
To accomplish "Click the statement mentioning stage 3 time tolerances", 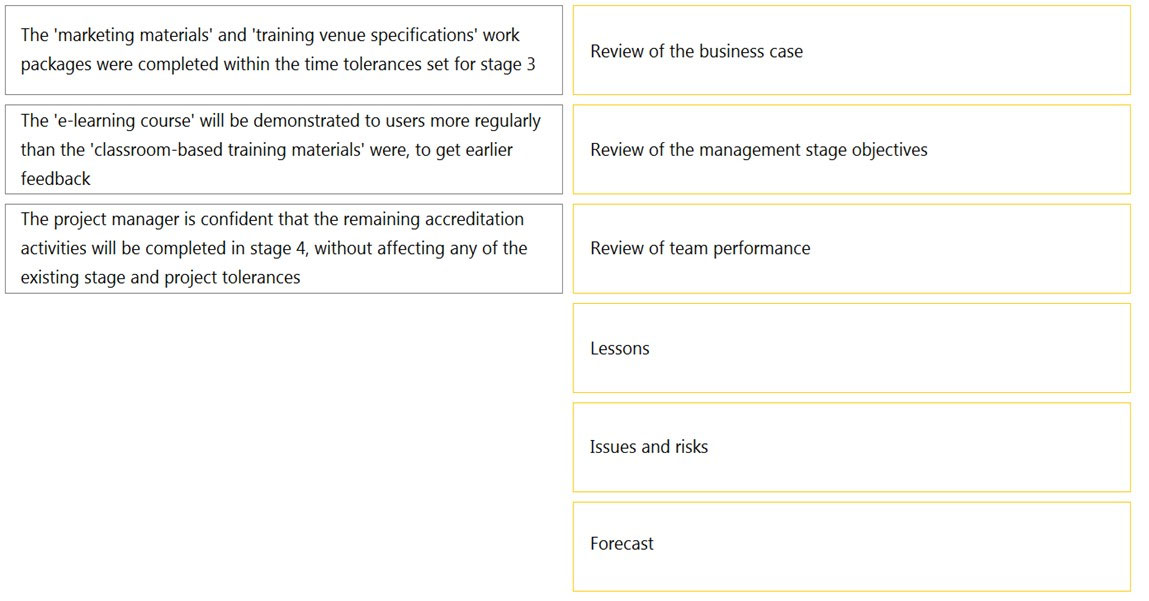I will pyautogui.click(x=284, y=50).
